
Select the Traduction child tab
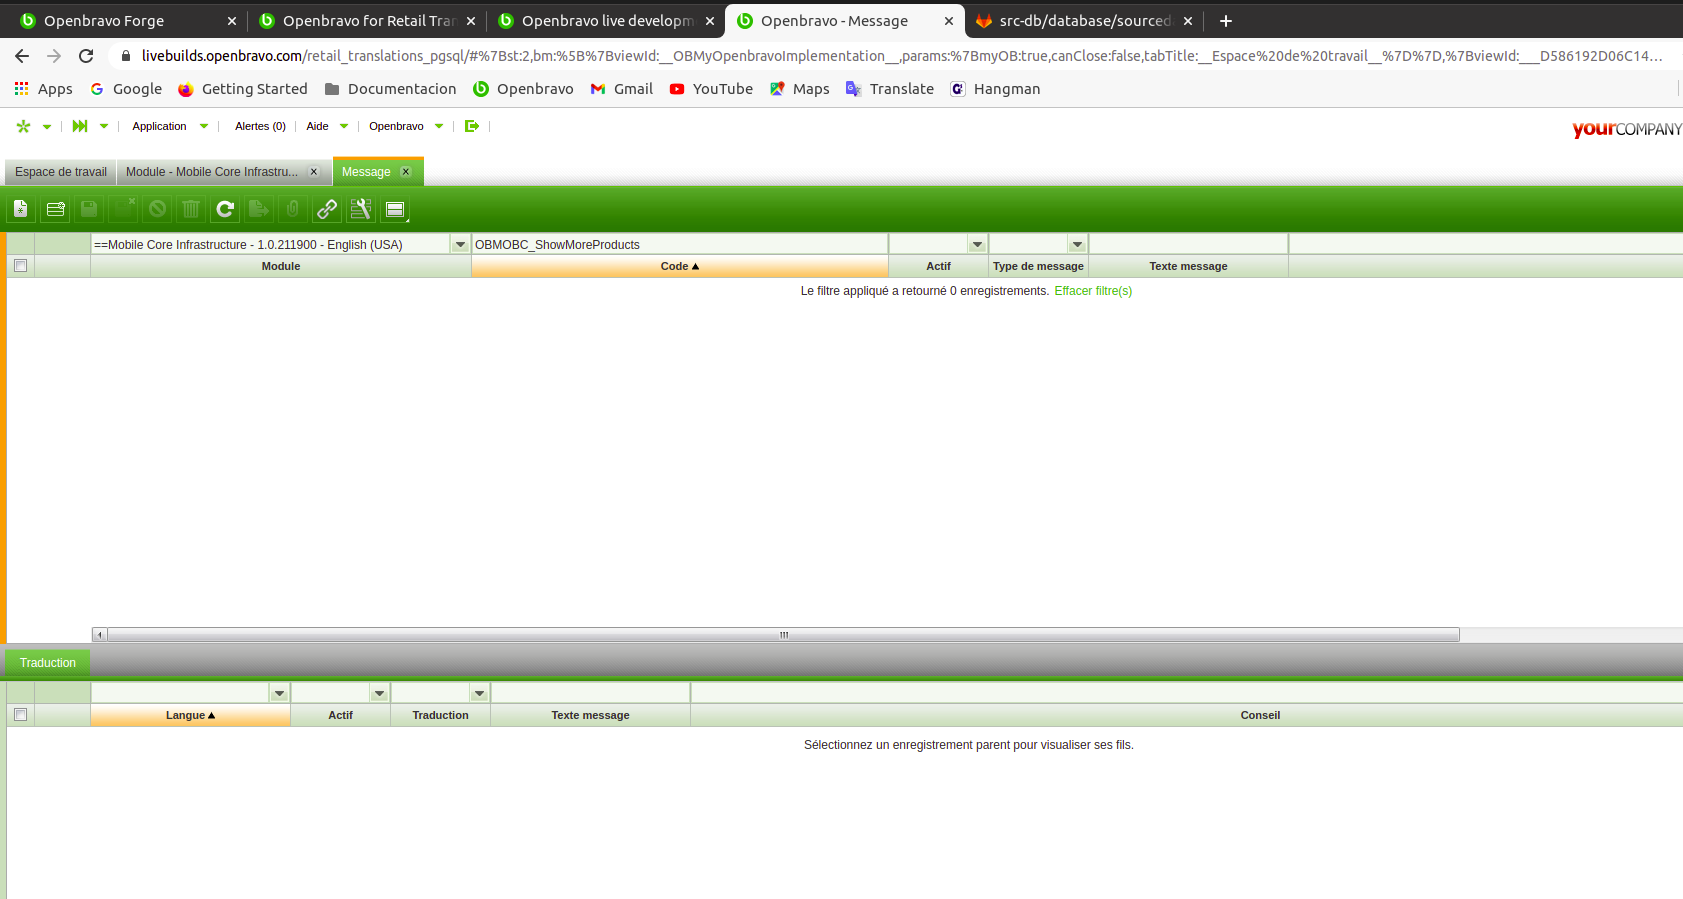coord(48,663)
